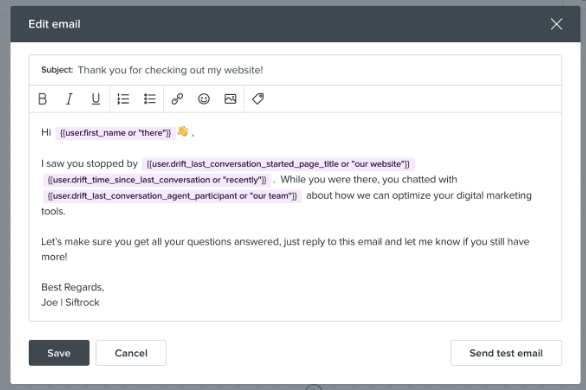Screen dimensions: 586x390
Task: Select the last_conversation_started_page_title token
Action: 278,164
